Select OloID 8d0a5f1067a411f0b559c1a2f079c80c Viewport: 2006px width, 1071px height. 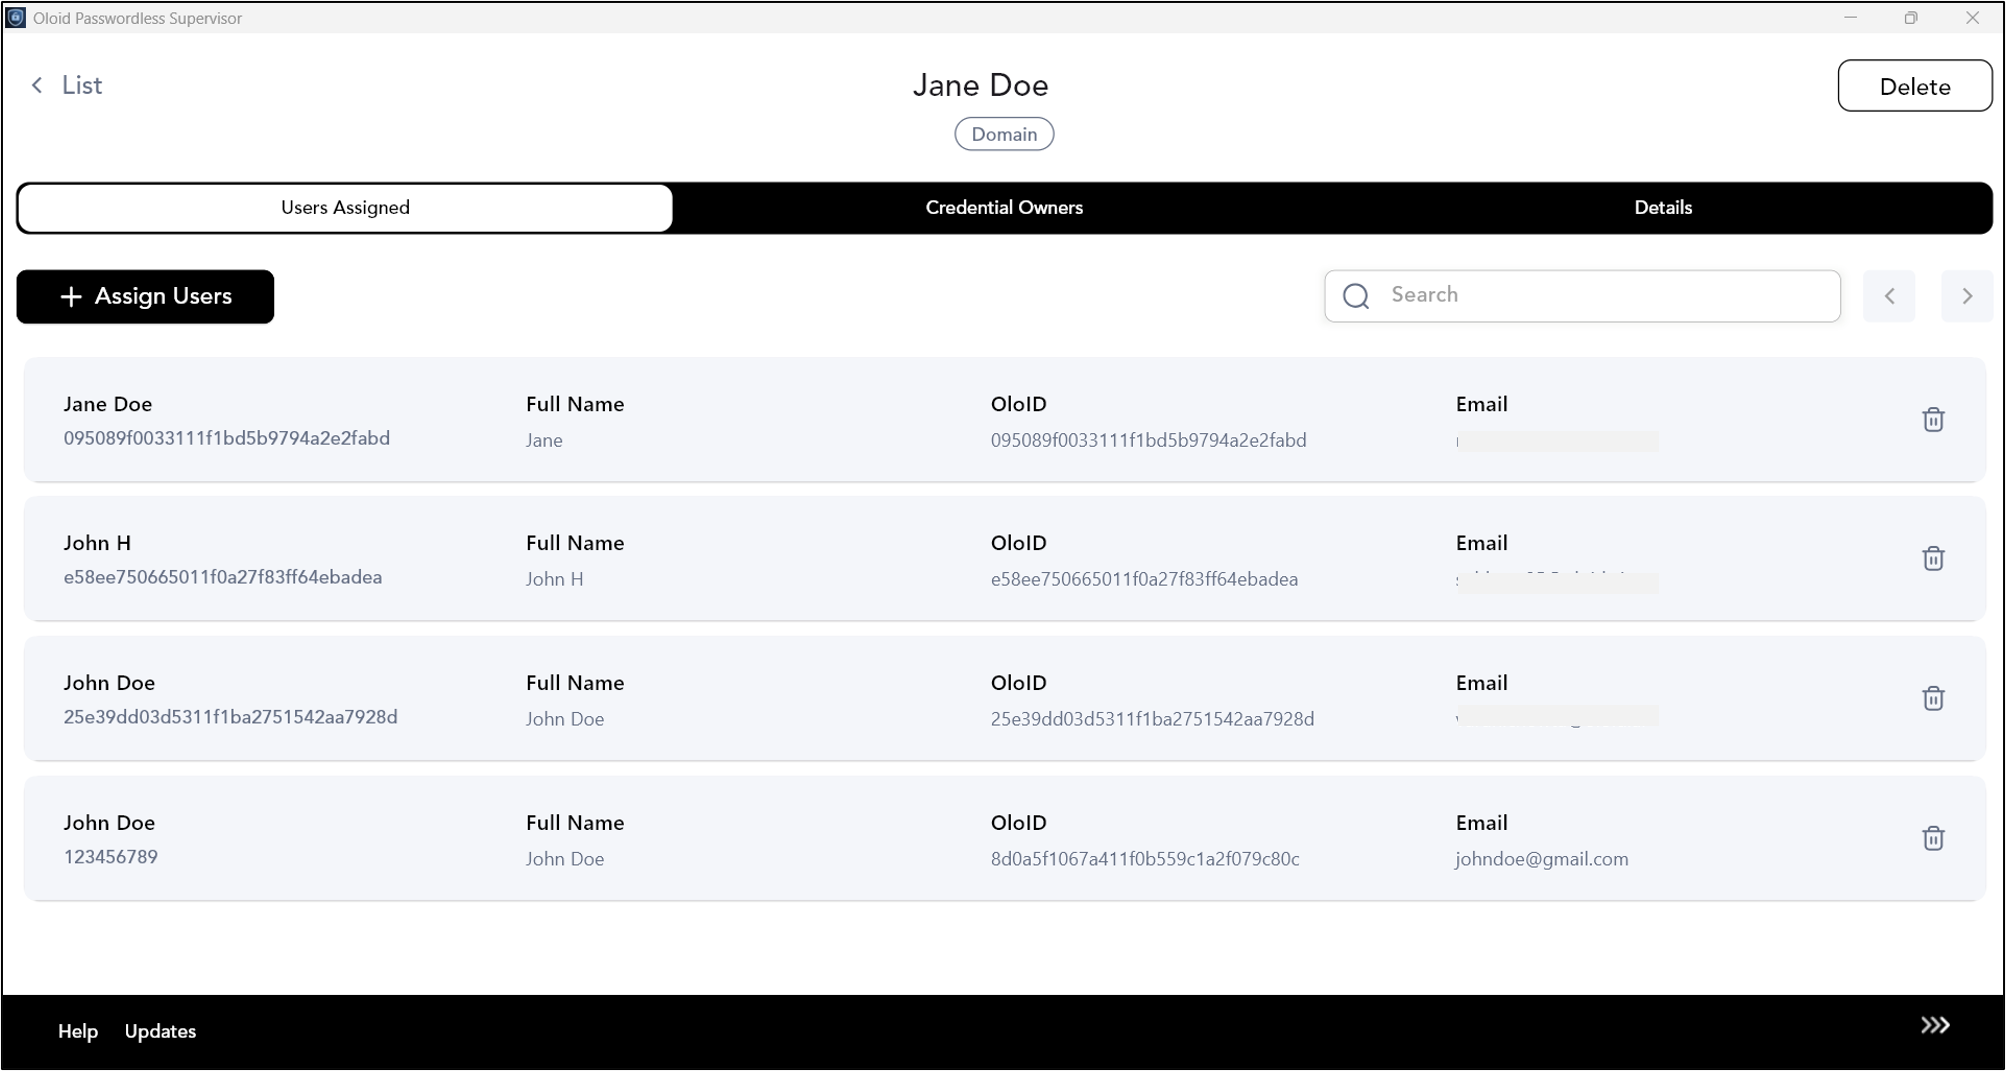click(x=1145, y=859)
